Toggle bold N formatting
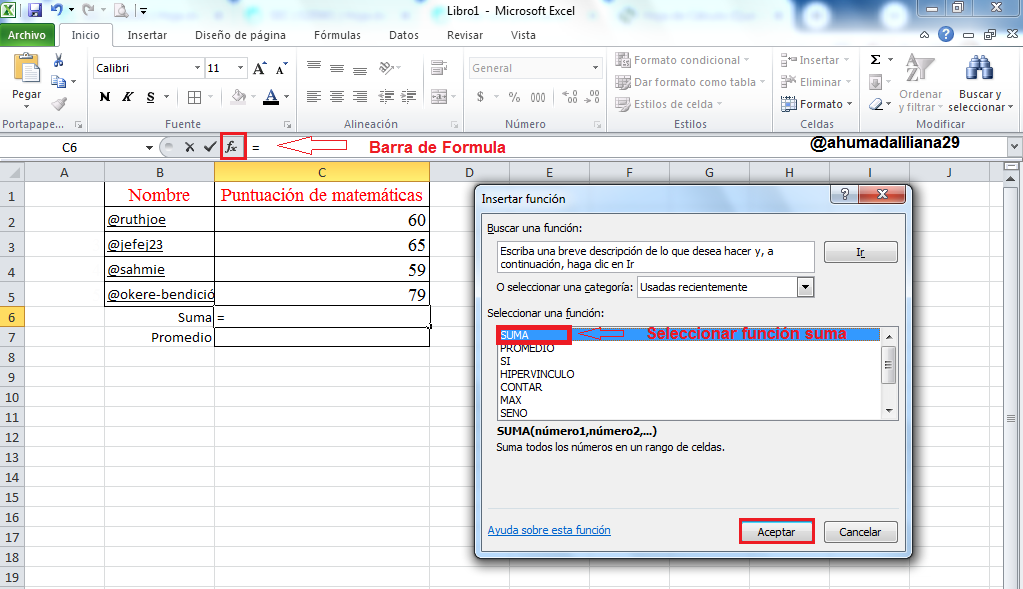This screenshot has height=589, width=1023. [x=104, y=97]
